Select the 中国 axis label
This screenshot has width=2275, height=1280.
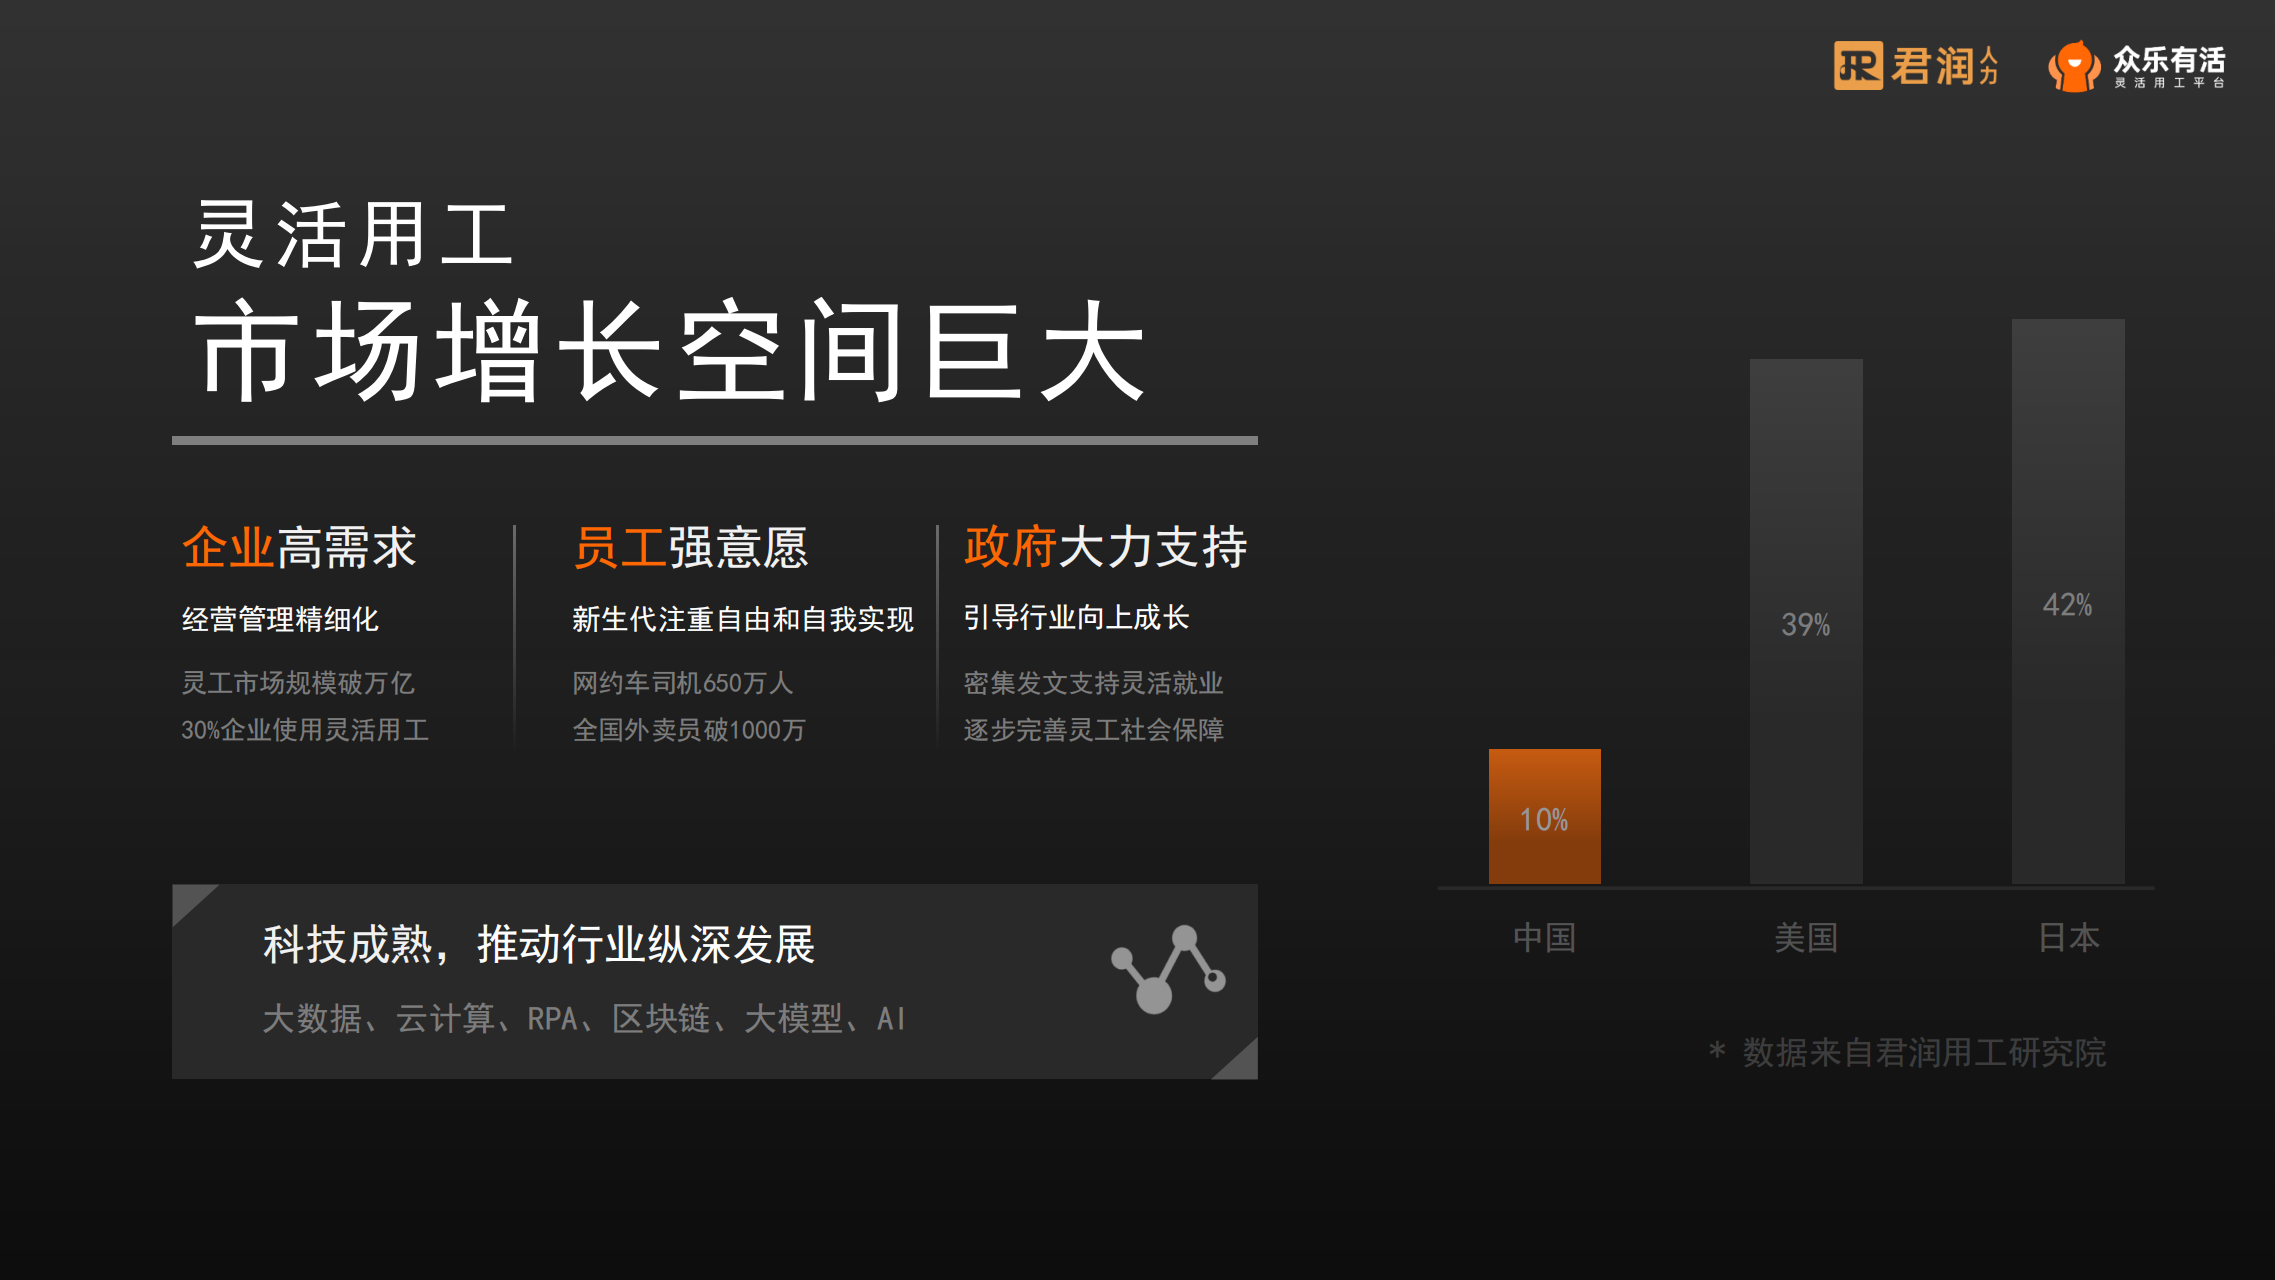point(1544,938)
